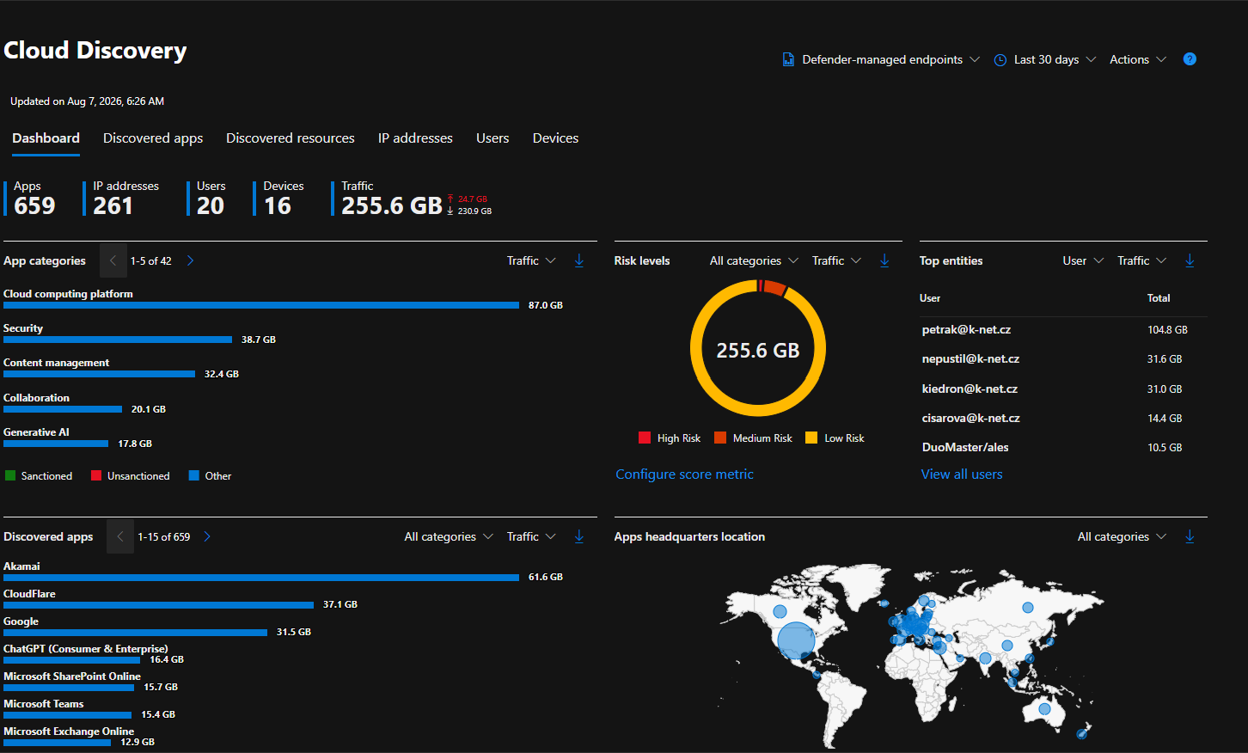Go to next page of Discovered apps
The height and width of the screenshot is (753, 1248).
click(x=207, y=537)
